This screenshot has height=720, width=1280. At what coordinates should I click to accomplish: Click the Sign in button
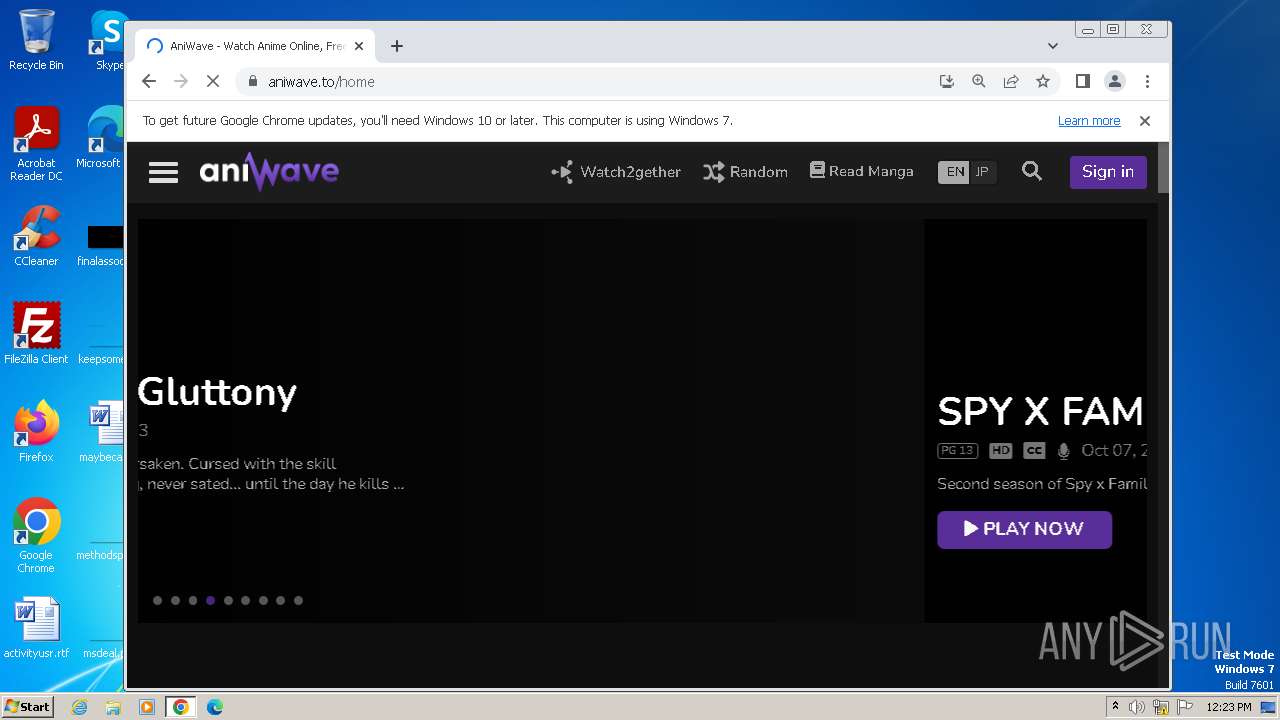click(1108, 172)
